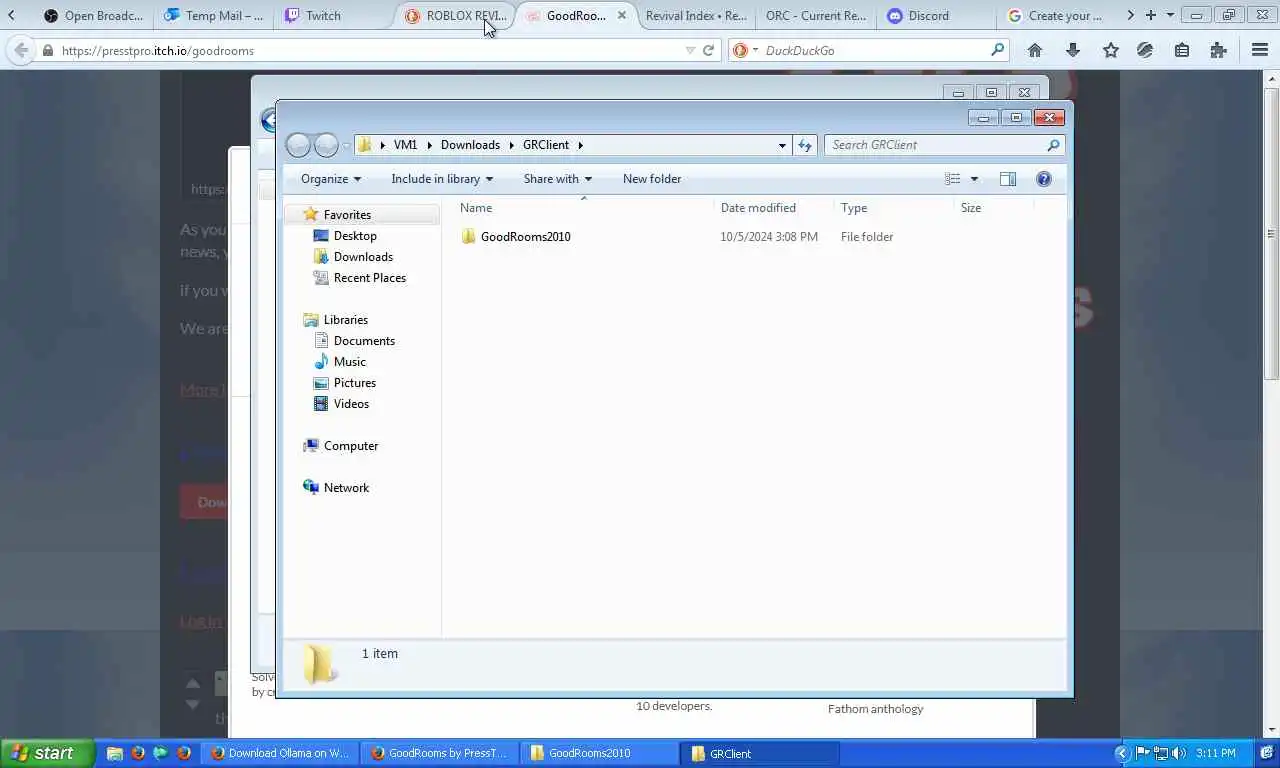Open Firefox downloads arrow

(x=1073, y=50)
